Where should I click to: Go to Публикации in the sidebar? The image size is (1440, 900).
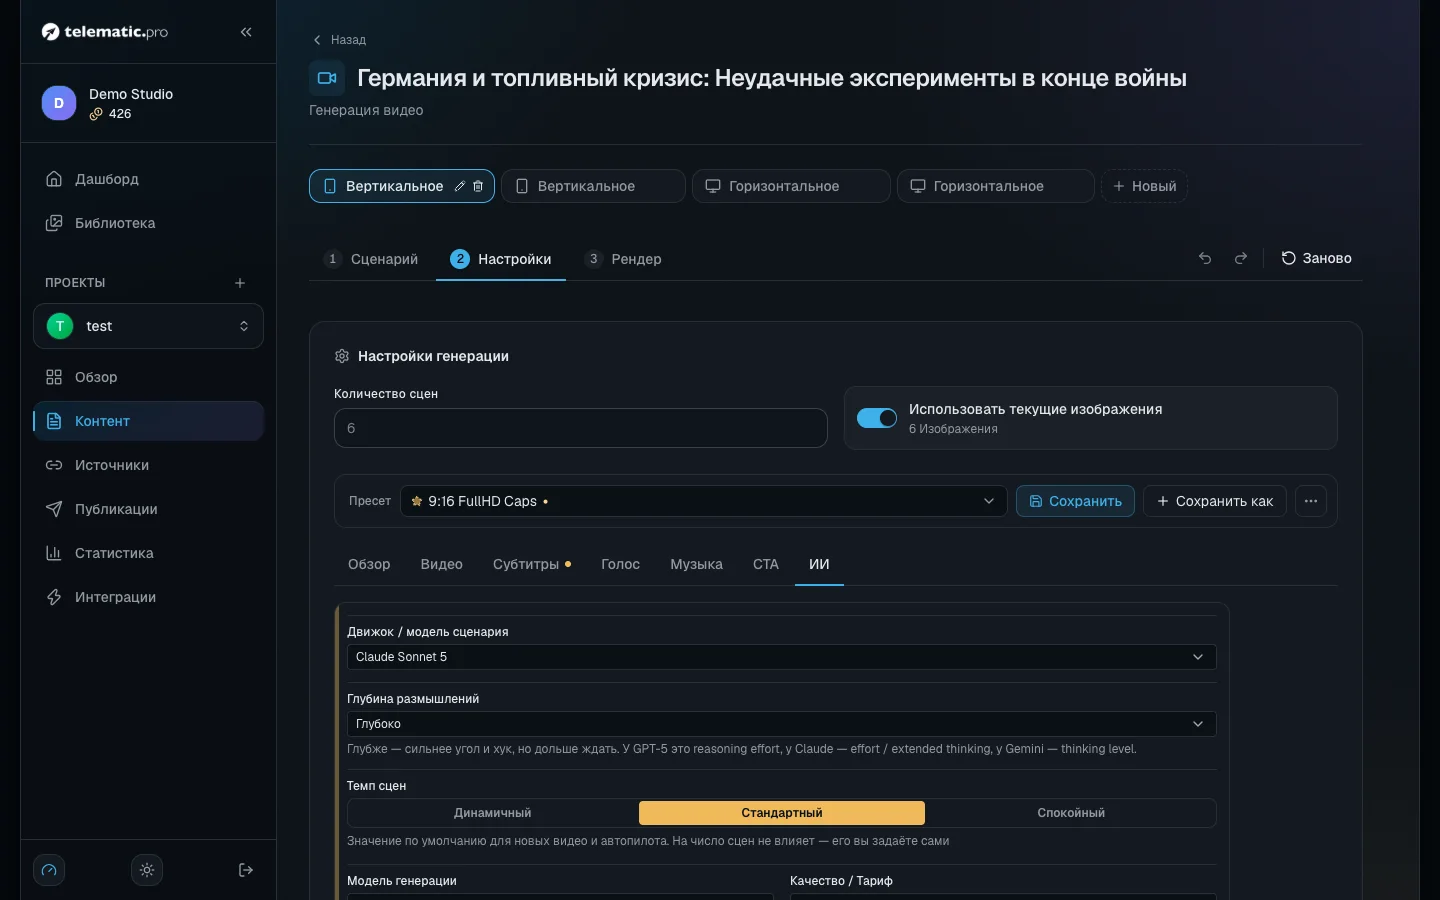pyautogui.click(x=149, y=509)
